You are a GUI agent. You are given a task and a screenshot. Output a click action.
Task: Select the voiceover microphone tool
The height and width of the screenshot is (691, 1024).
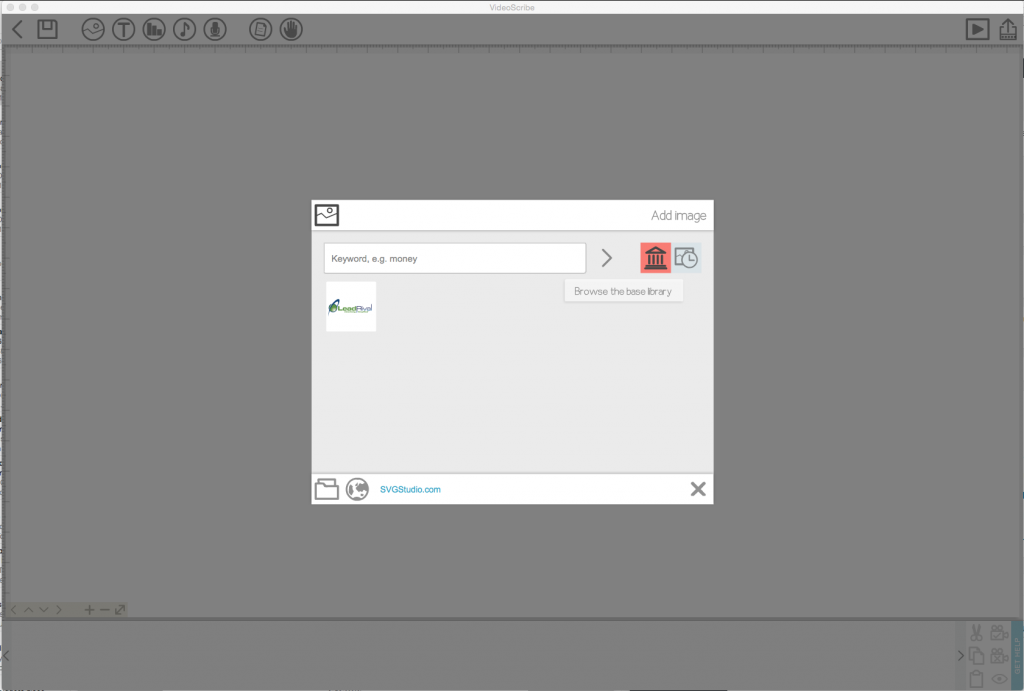point(214,29)
